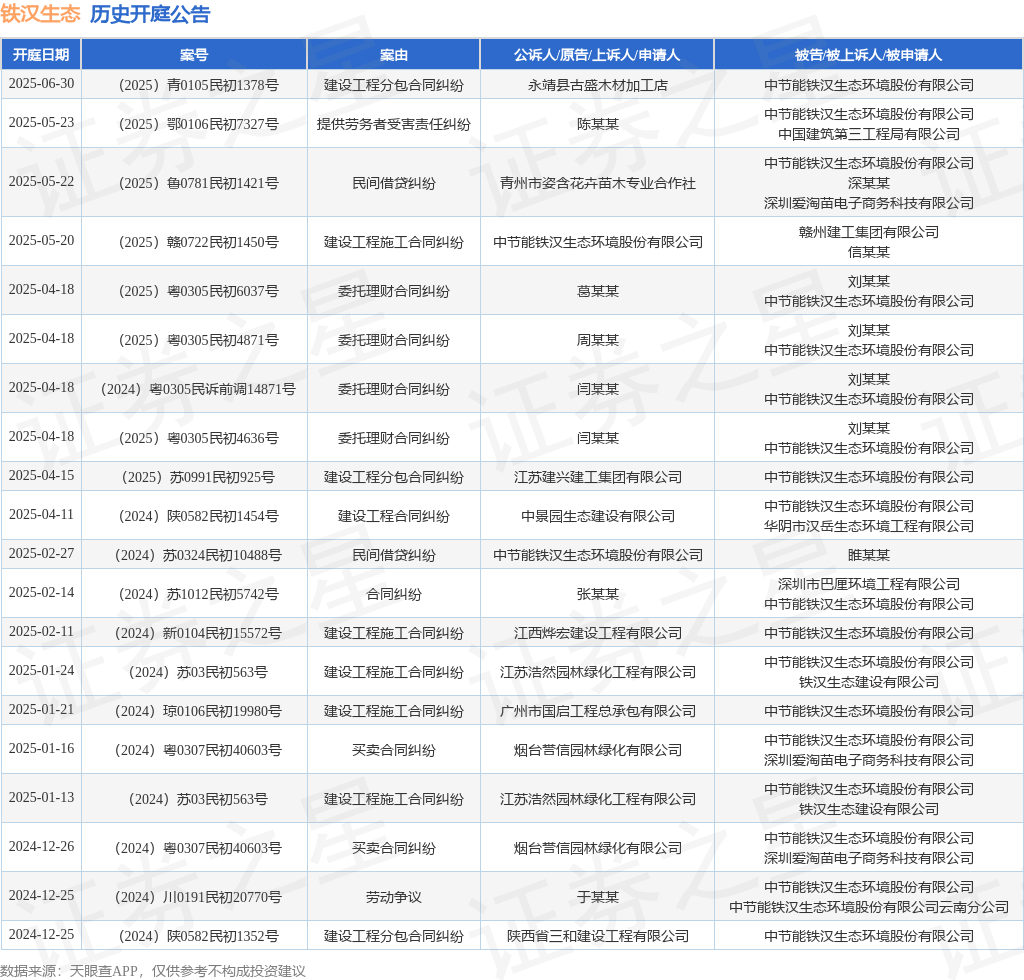Image resolution: width=1024 pixels, height=980 pixels.
Task: Click plaintiff 葛某某
Action: coord(598,291)
